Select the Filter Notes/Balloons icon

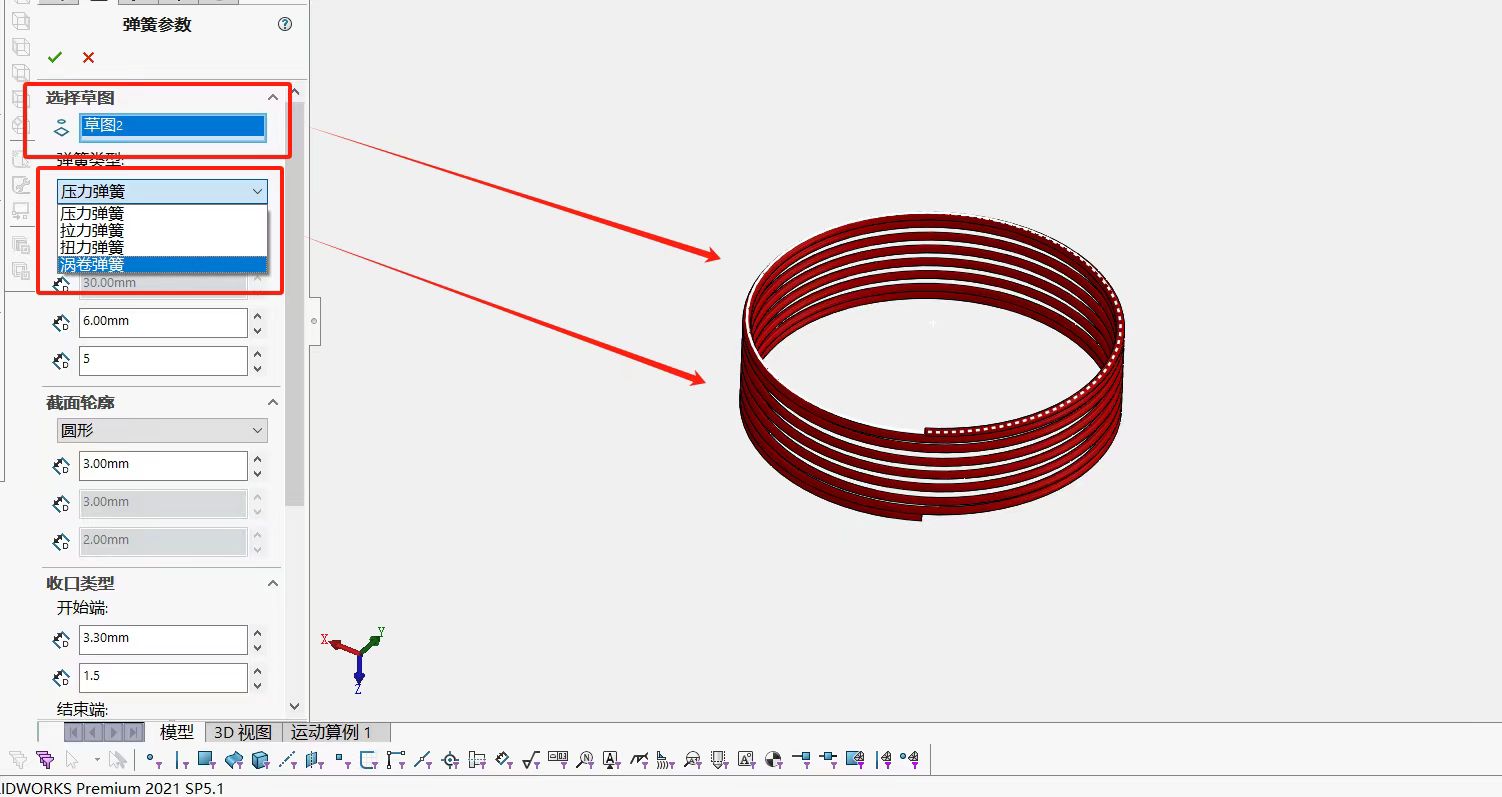585,760
